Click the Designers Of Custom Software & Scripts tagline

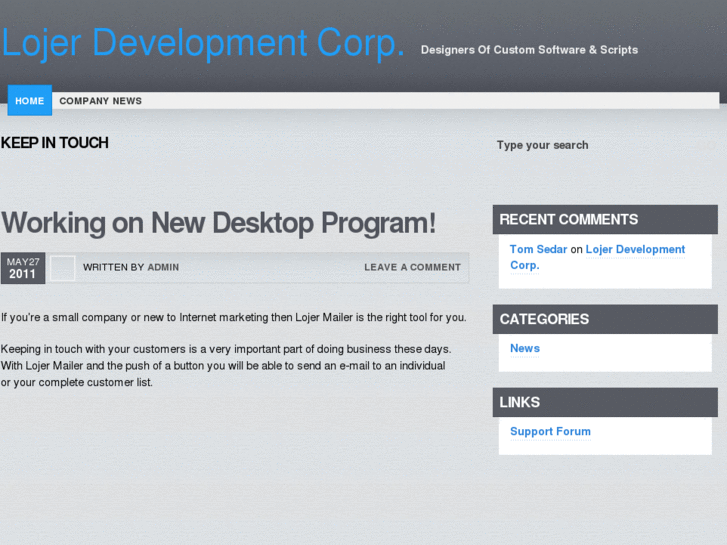[x=529, y=50]
